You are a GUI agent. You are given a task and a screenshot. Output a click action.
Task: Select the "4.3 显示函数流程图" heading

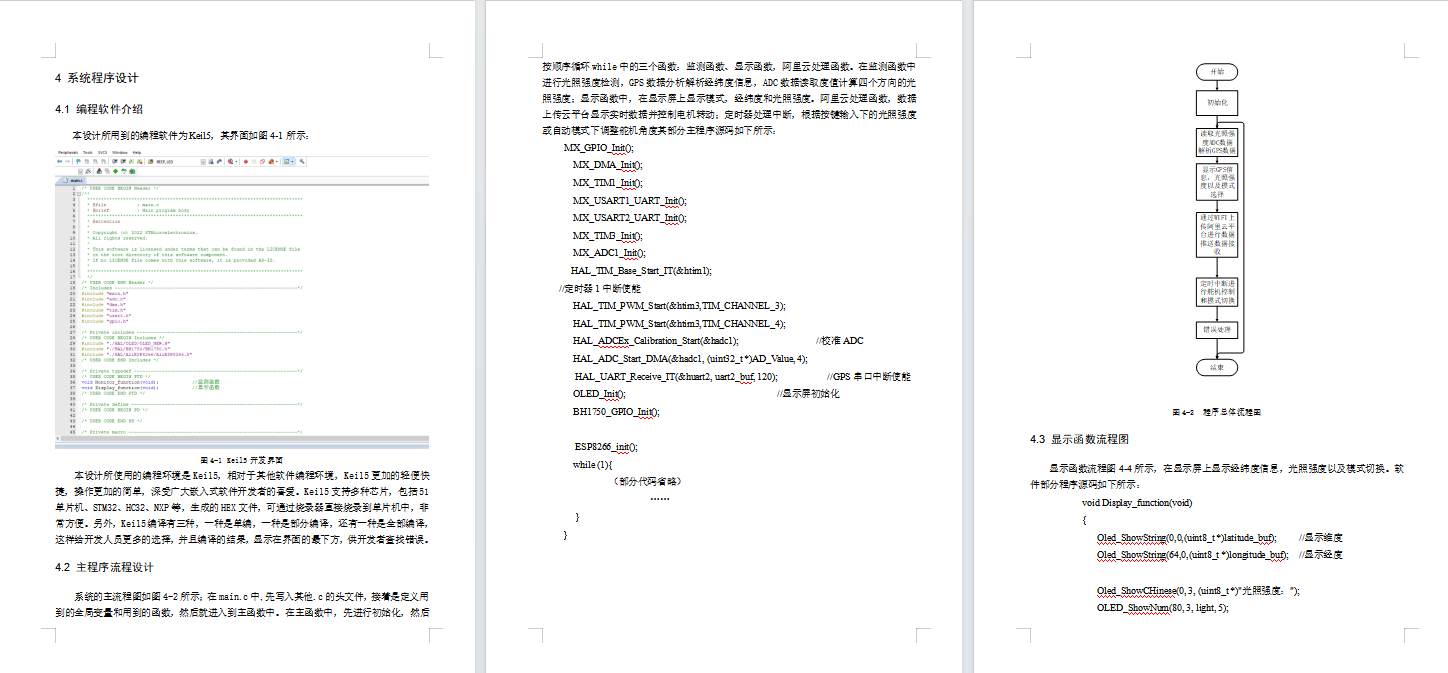(x=1080, y=439)
